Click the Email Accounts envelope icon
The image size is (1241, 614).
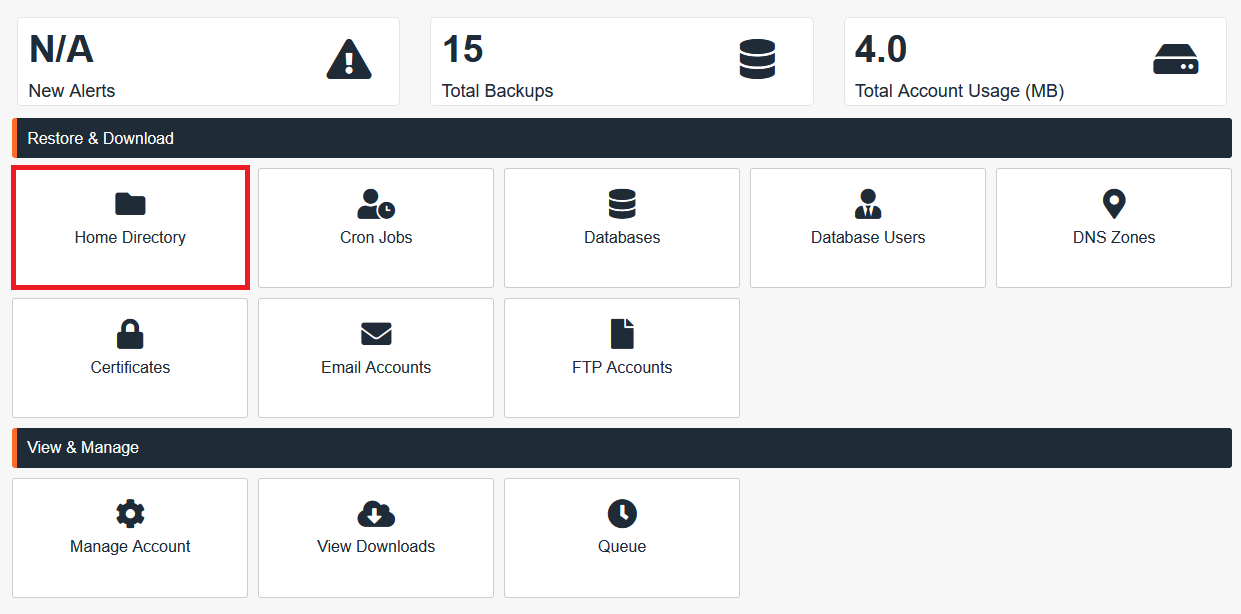tap(376, 334)
